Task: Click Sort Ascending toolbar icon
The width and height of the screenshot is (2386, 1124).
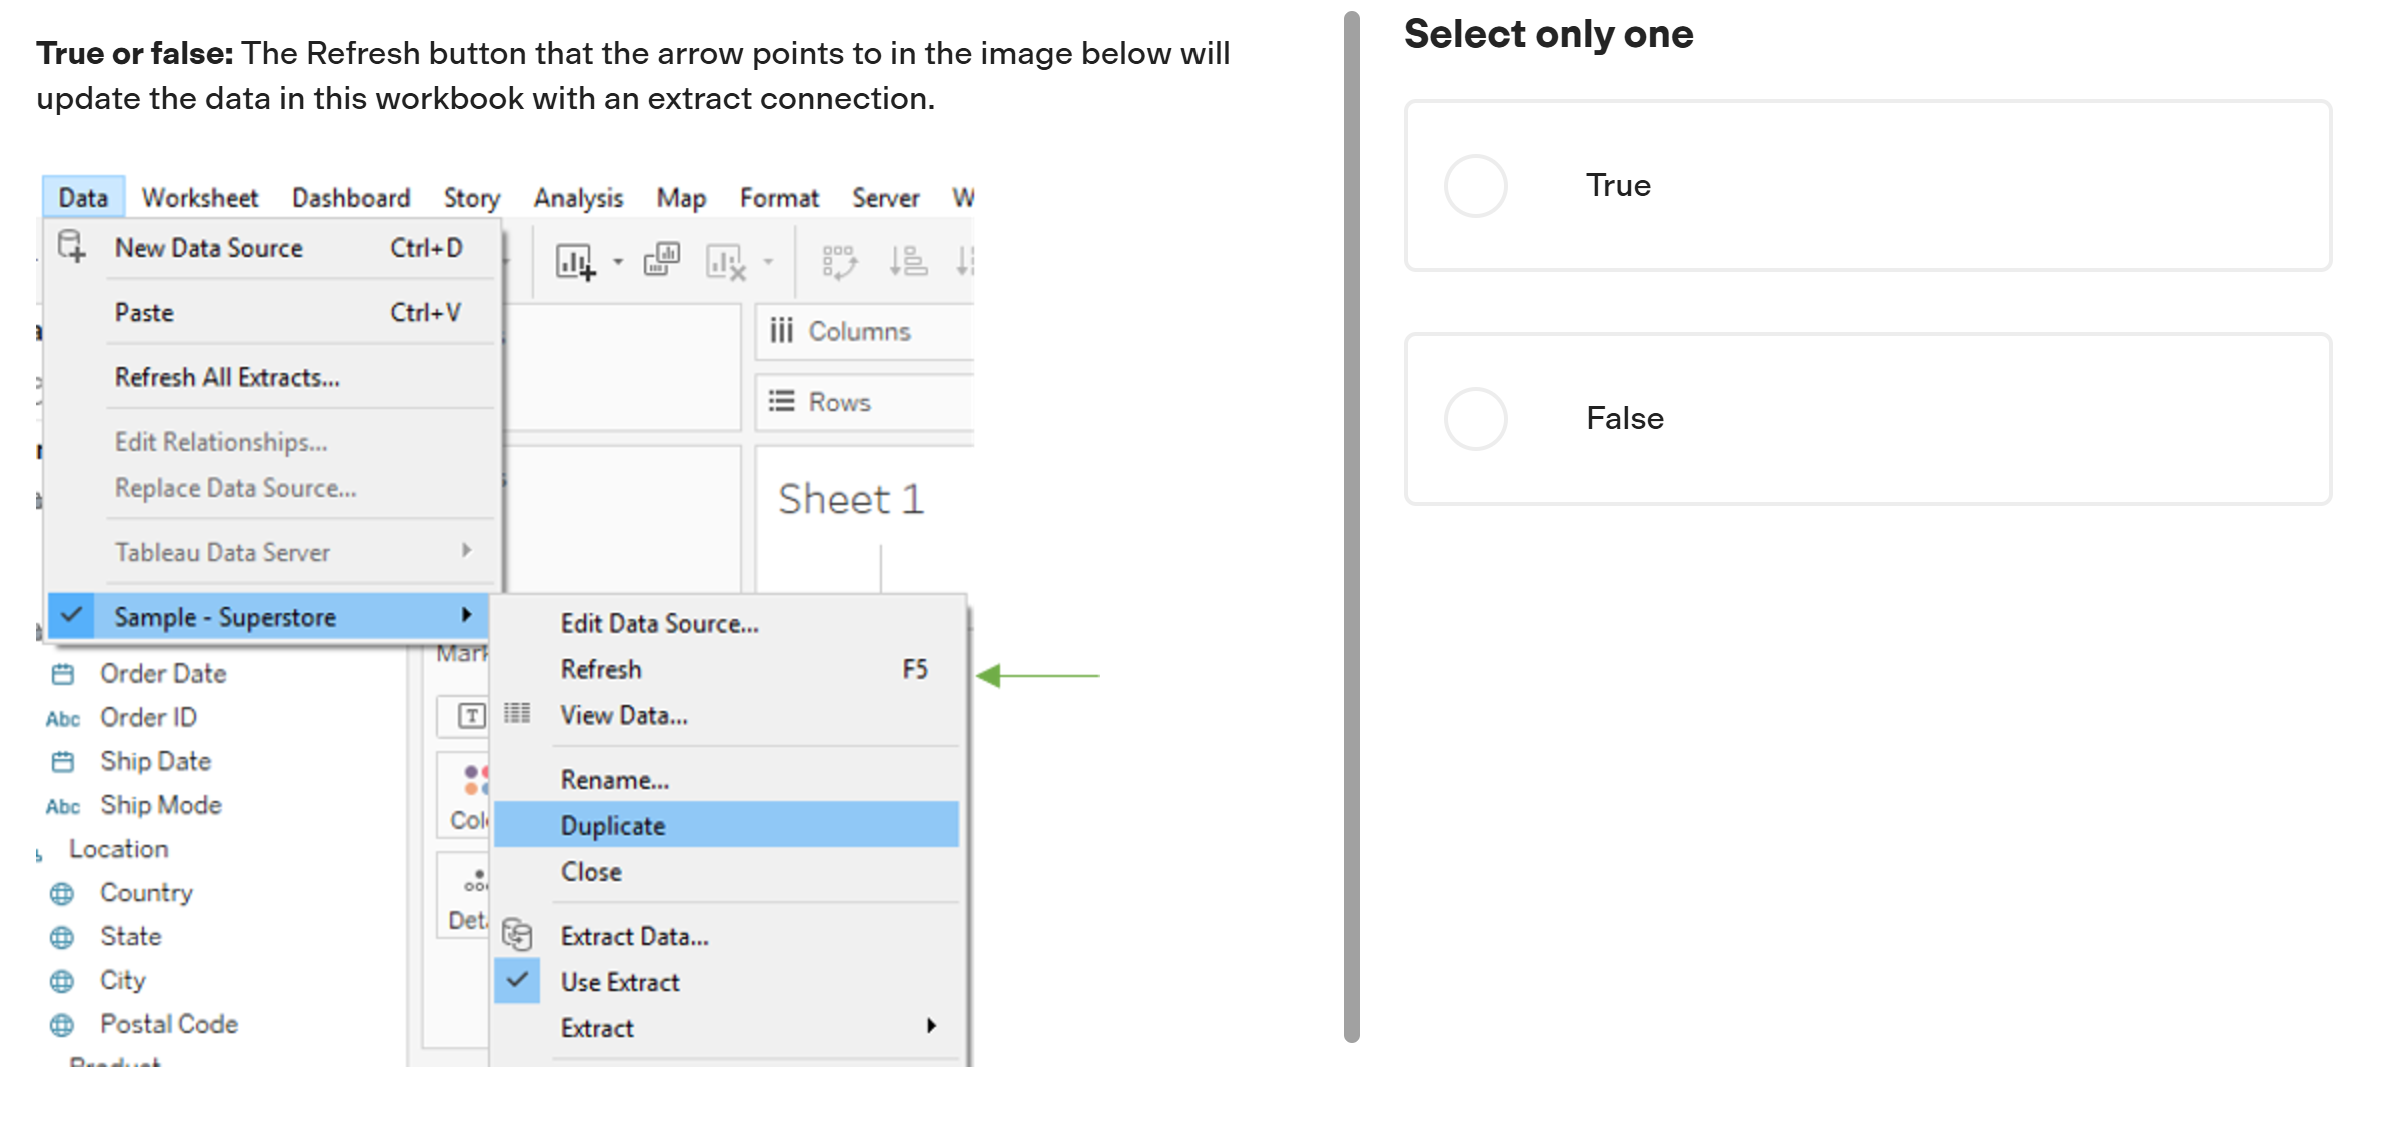Action: point(908,261)
